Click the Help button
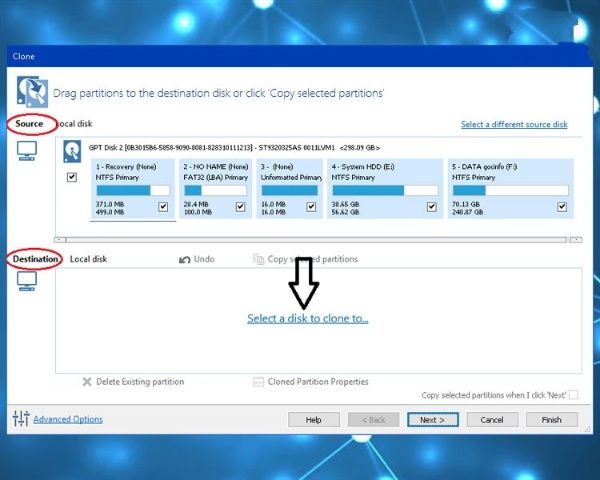Screen dimensions: 600x480 [x=313, y=420]
